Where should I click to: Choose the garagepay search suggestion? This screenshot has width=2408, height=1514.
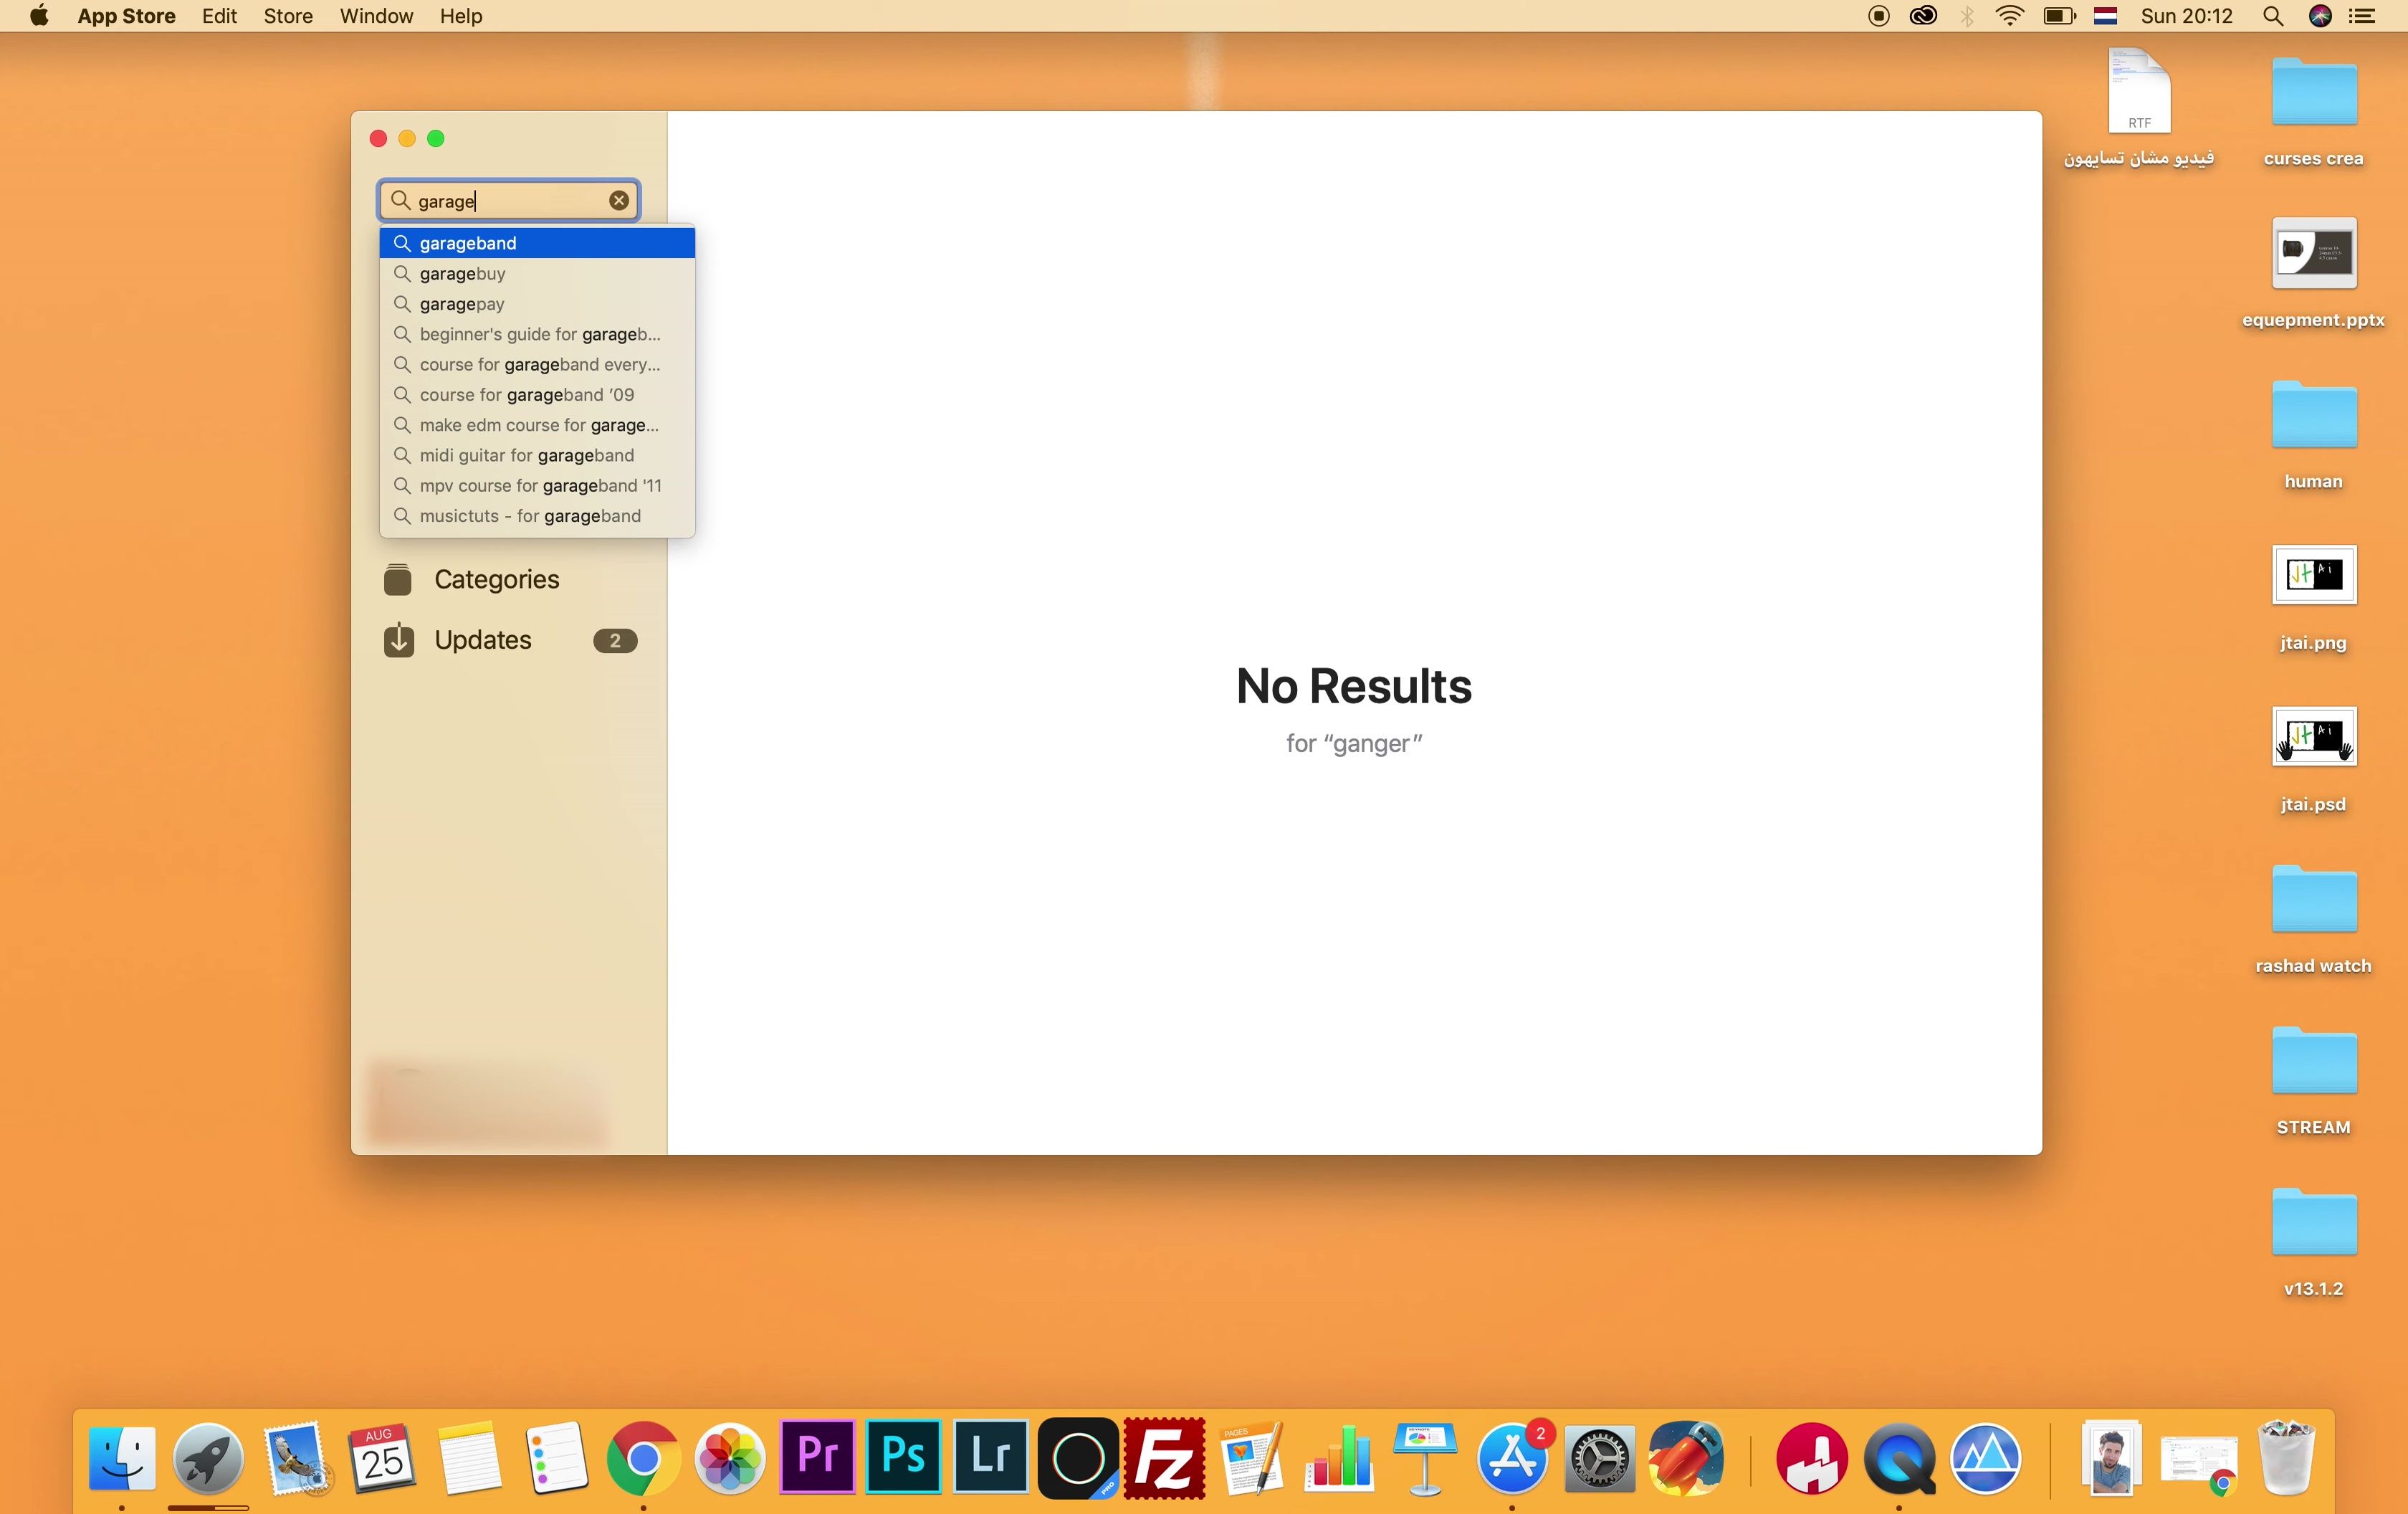pos(537,304)
